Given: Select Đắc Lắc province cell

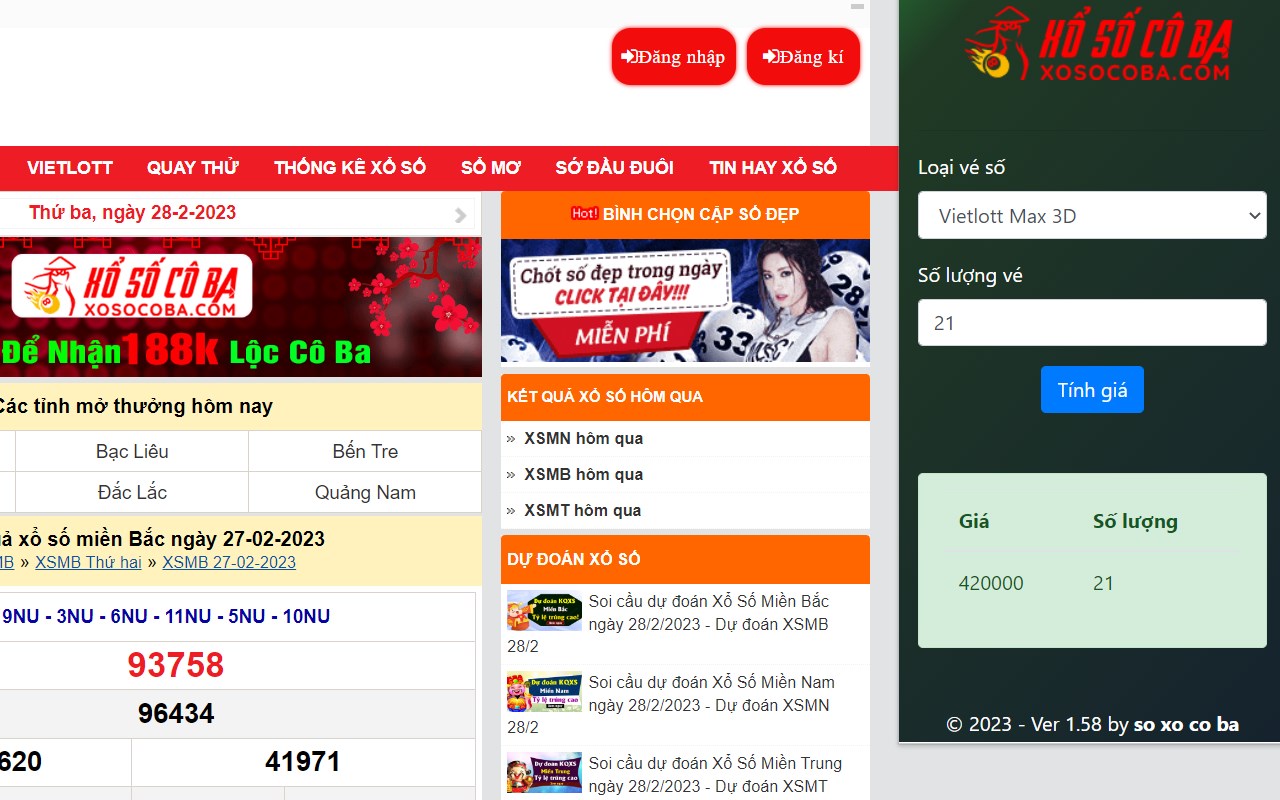Looking at the screenshot, I should tap(132, 492).
